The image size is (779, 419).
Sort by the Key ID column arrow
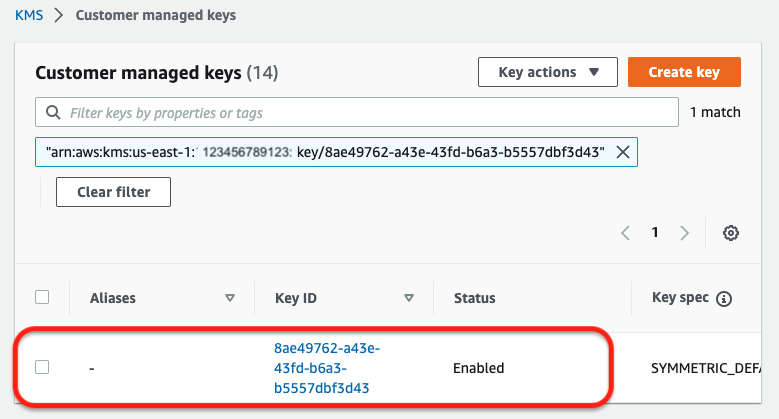(409, 298)
